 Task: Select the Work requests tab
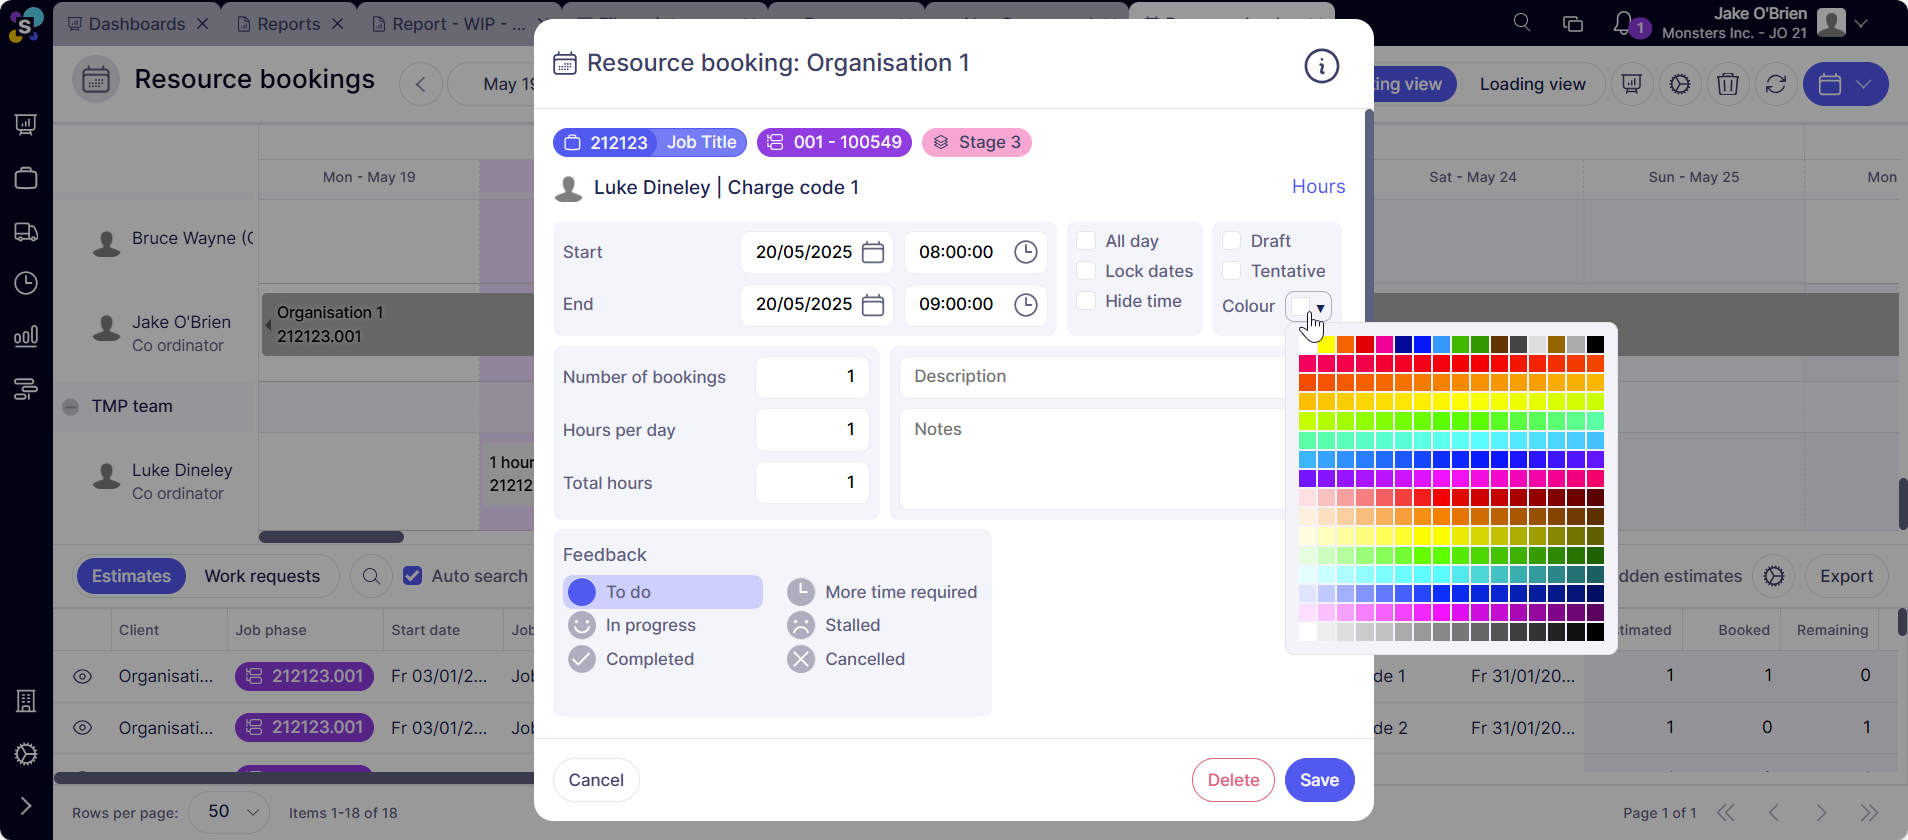point(262,576)
